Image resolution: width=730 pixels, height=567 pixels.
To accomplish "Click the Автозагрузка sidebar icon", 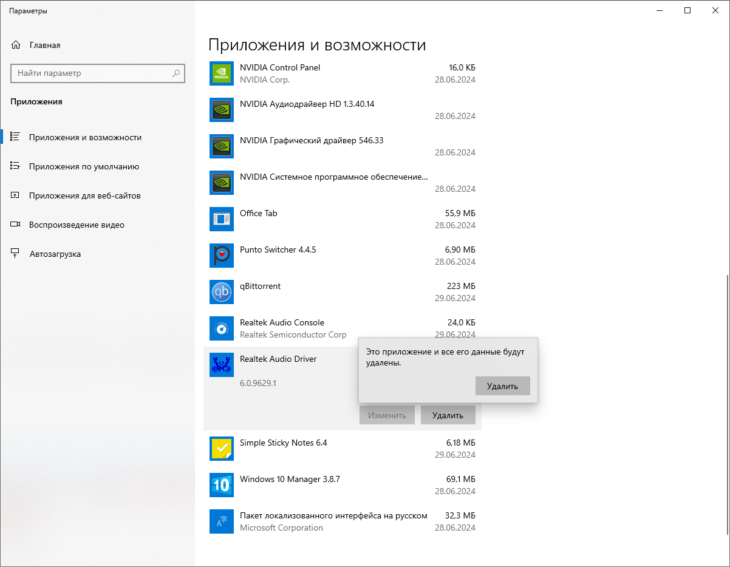I will point(15,253).
